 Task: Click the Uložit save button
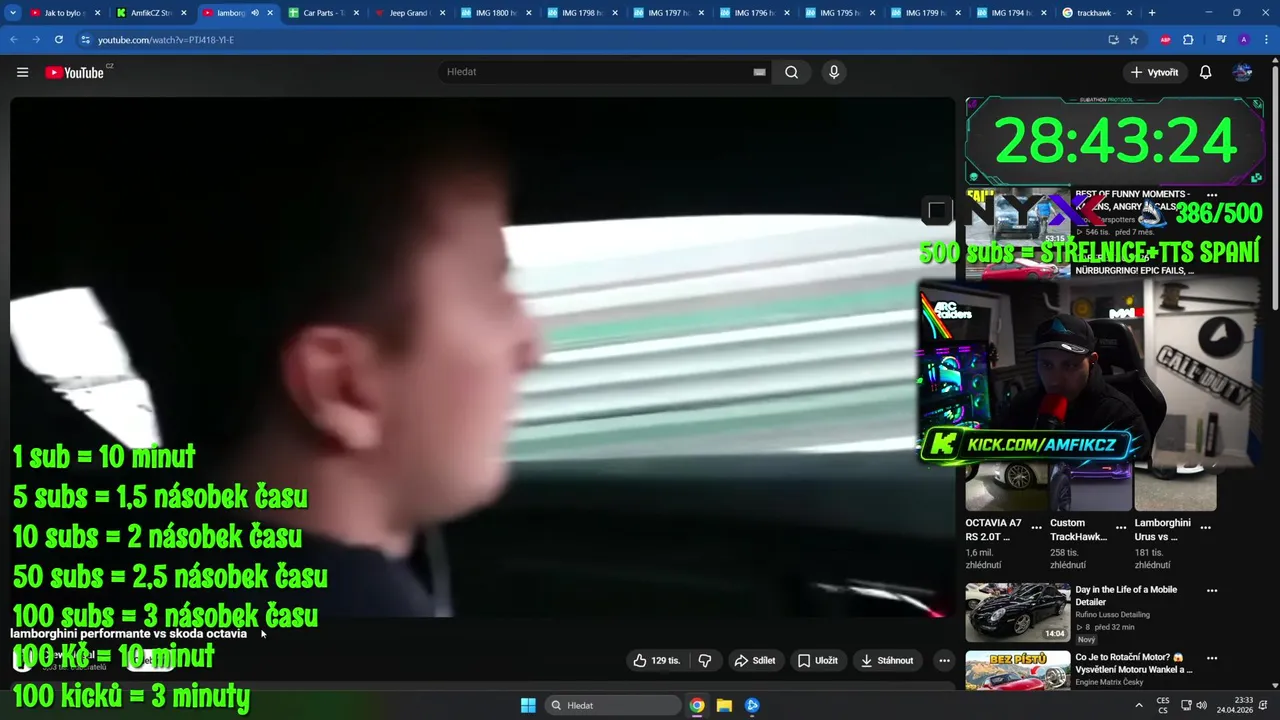tap(817, 660)
